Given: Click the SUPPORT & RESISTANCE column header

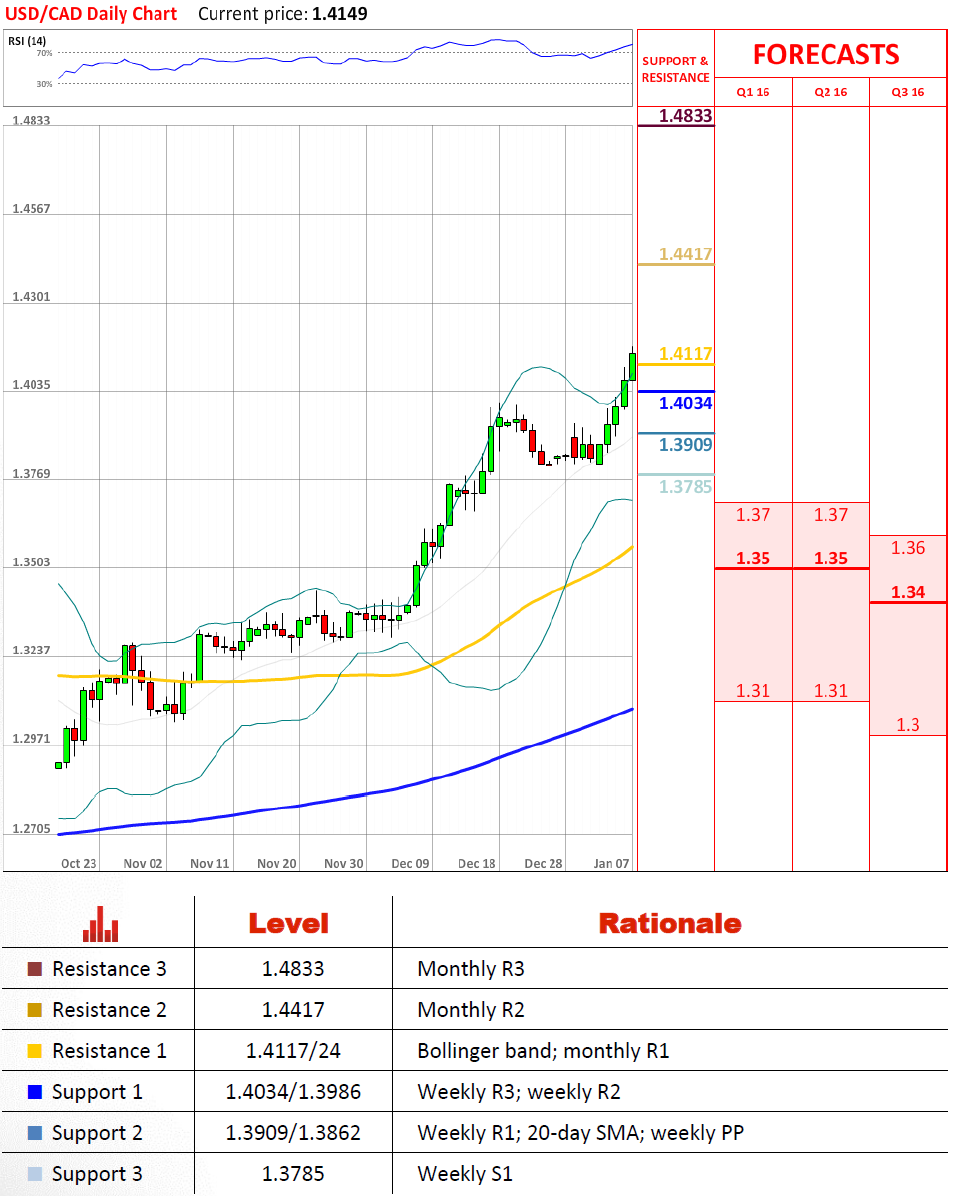Looking at the screenshot, I should pyautogui.click(x=675, y=69).
